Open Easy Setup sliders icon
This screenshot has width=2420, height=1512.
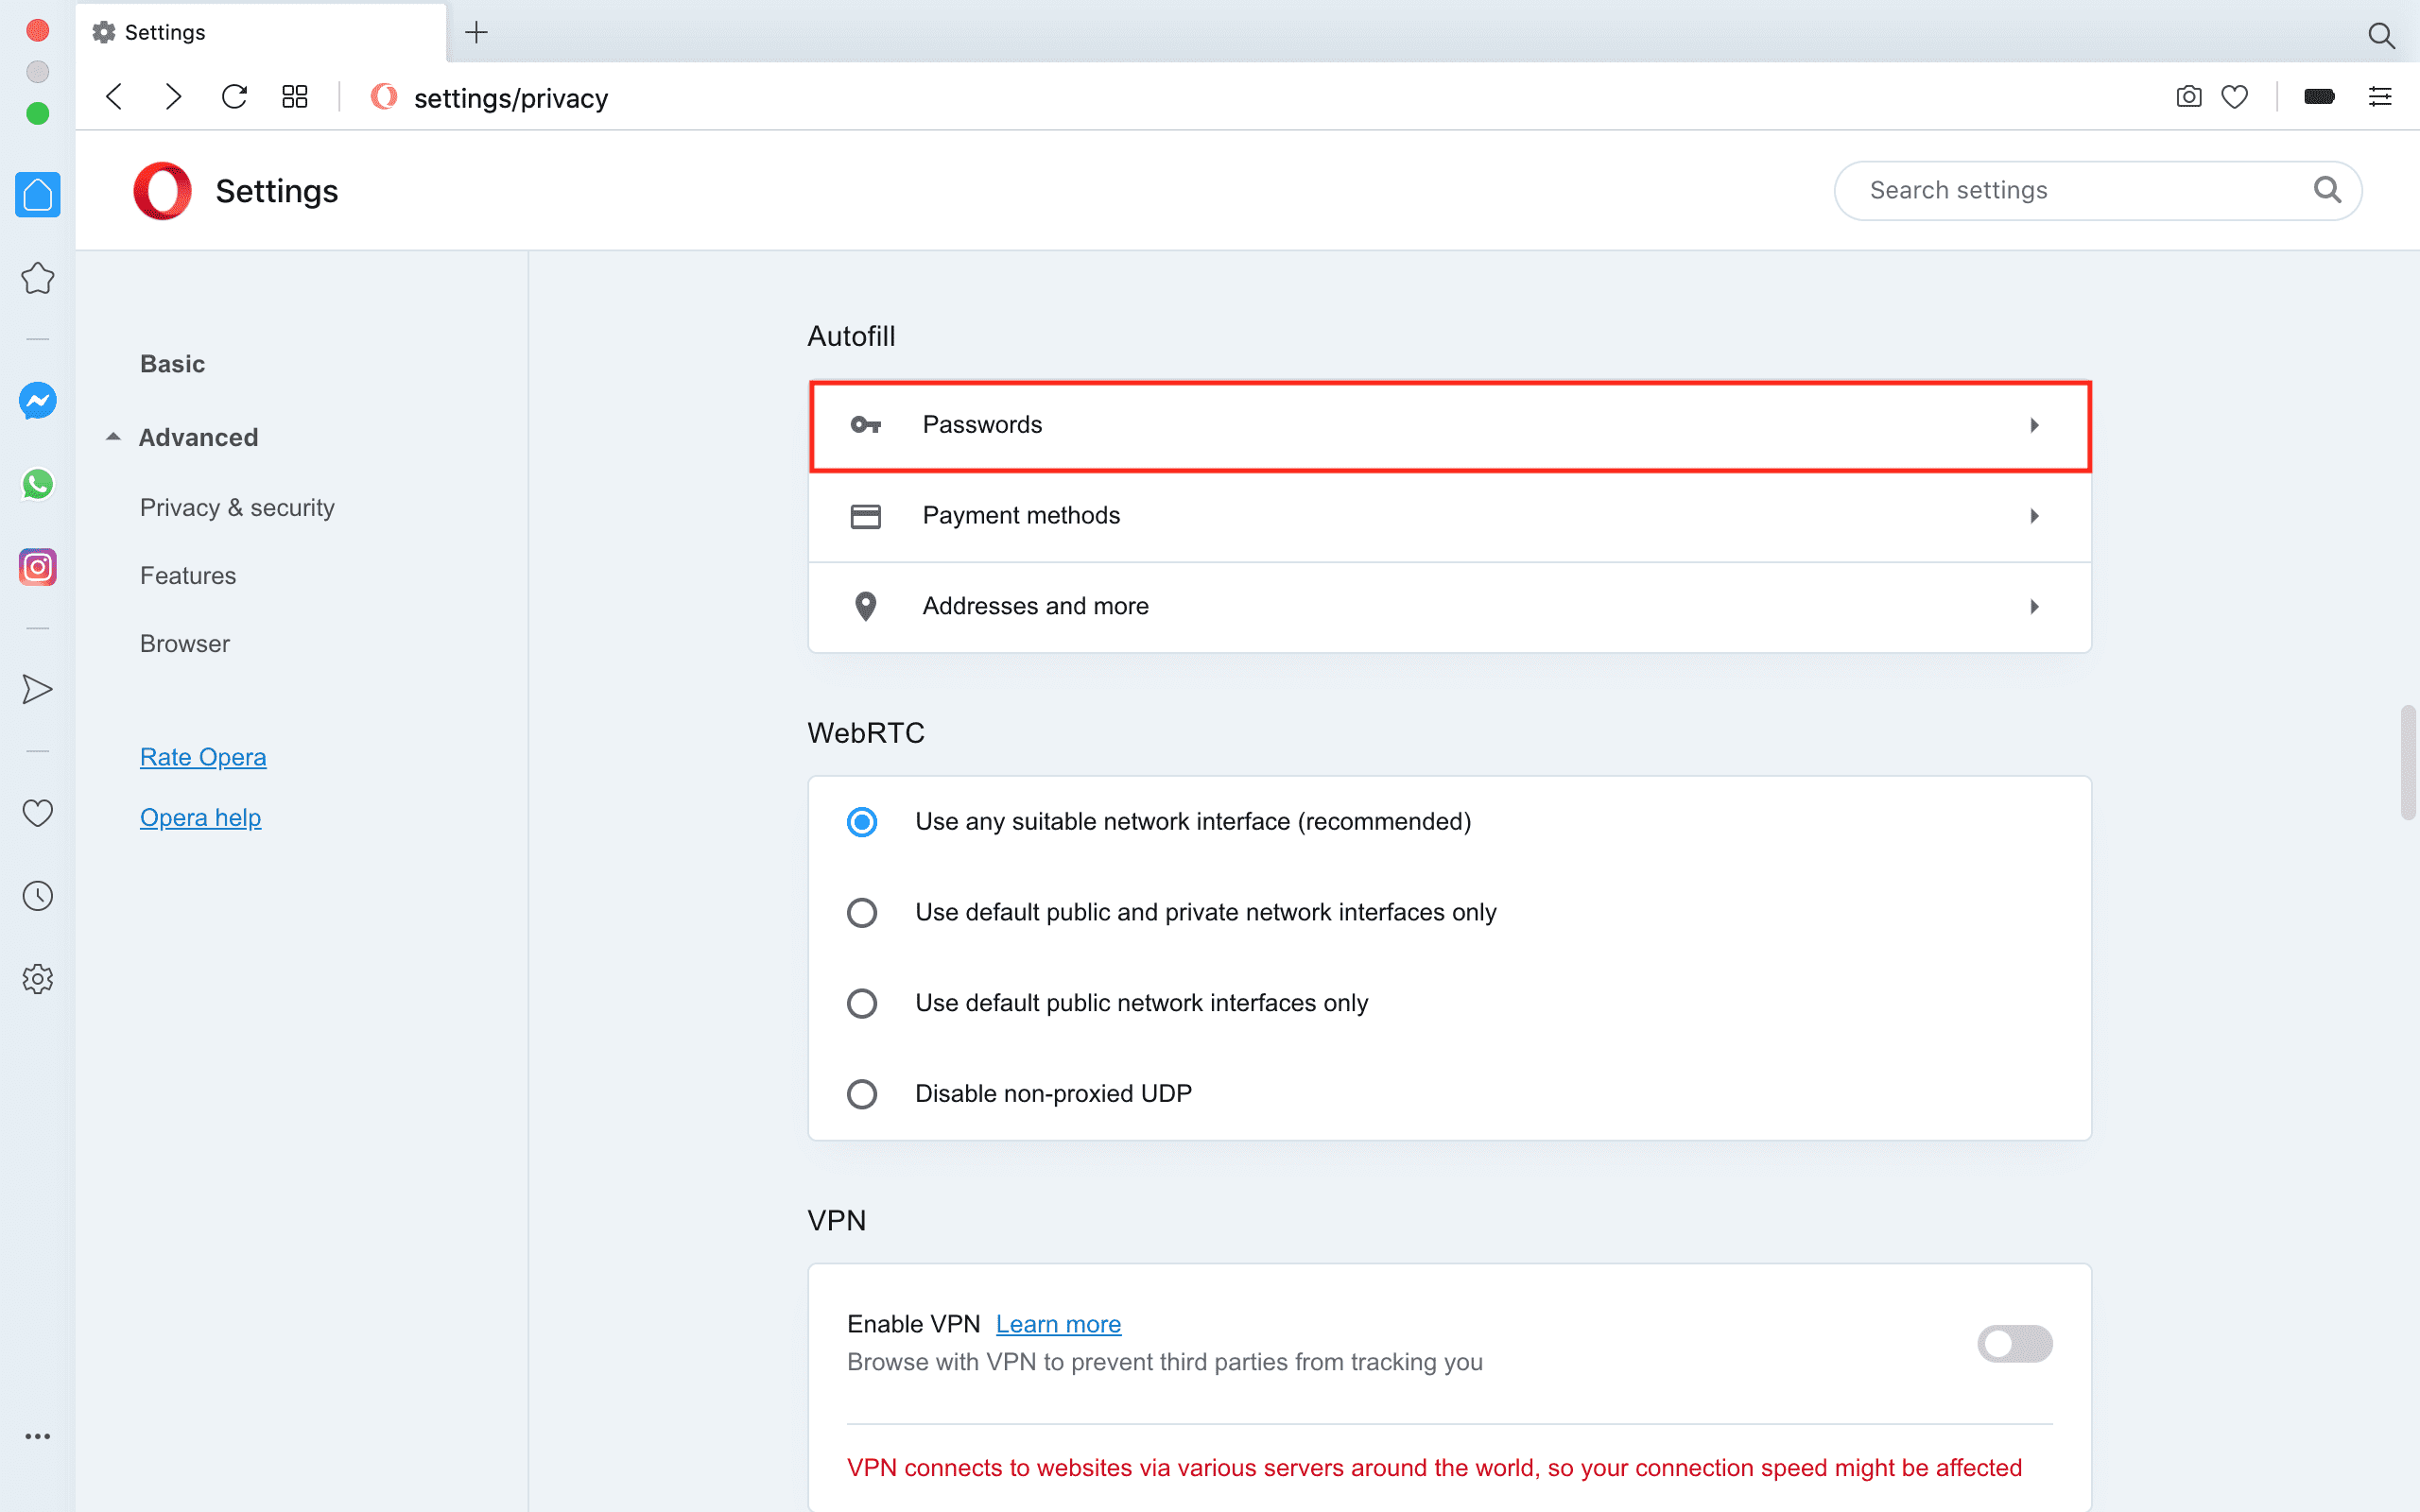coord(2380,97)
